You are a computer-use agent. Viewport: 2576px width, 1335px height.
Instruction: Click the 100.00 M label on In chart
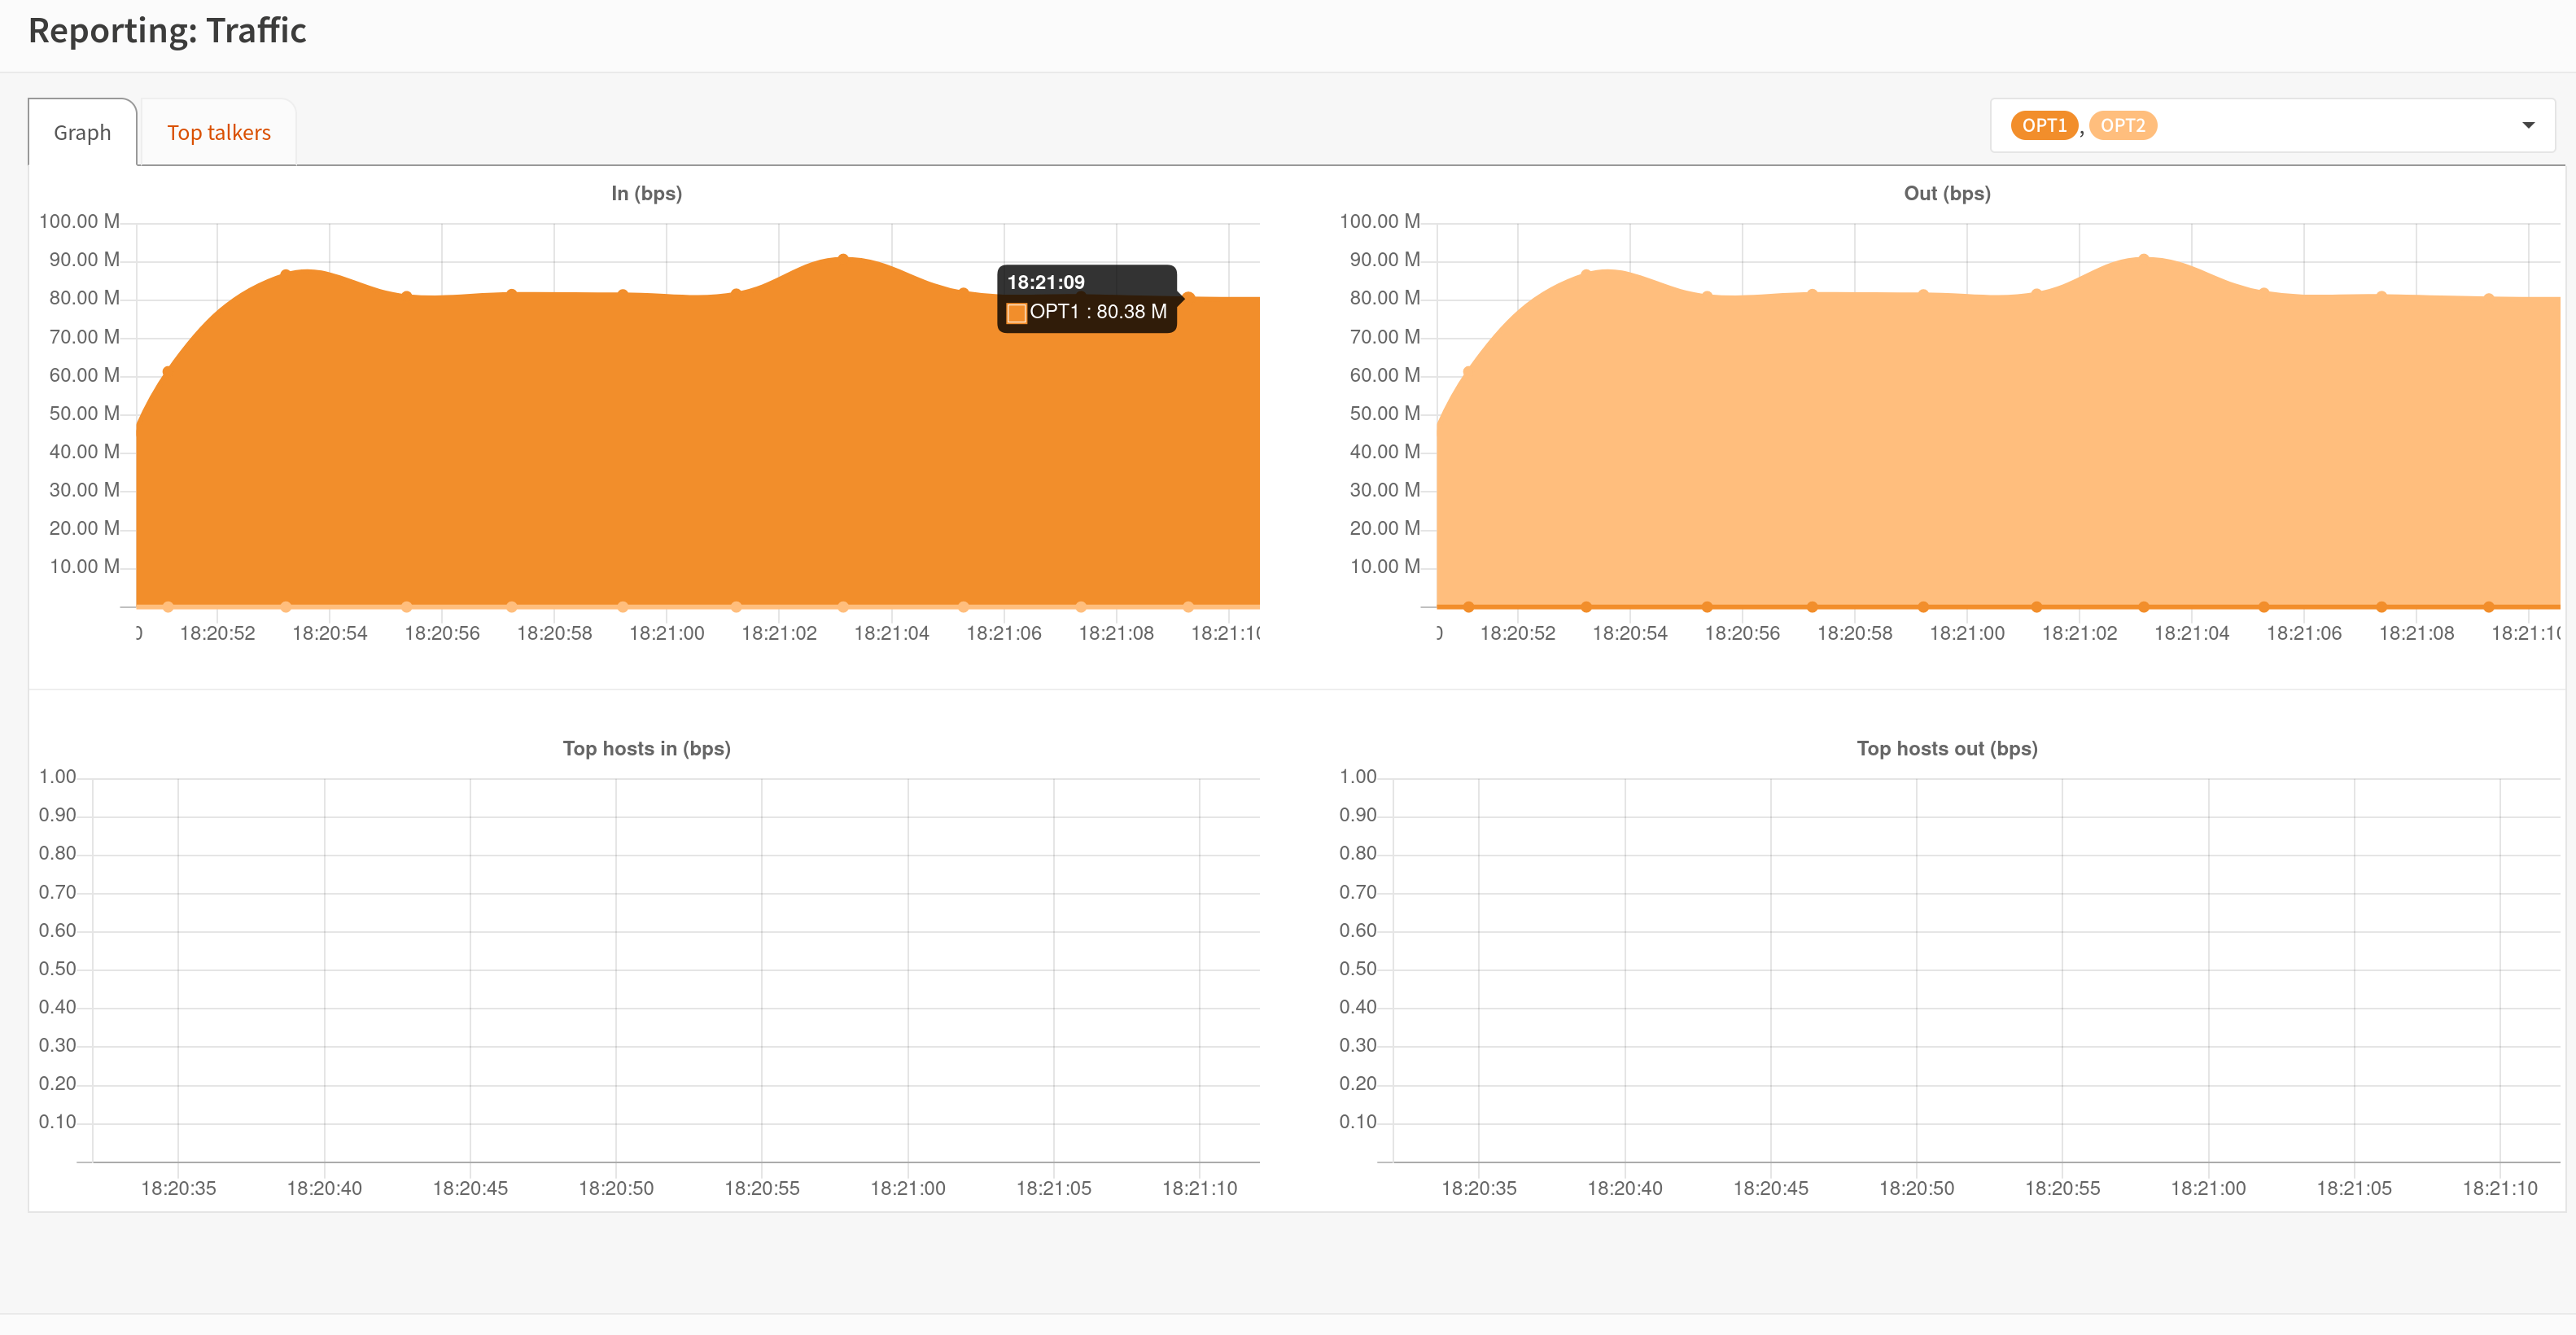79,221
